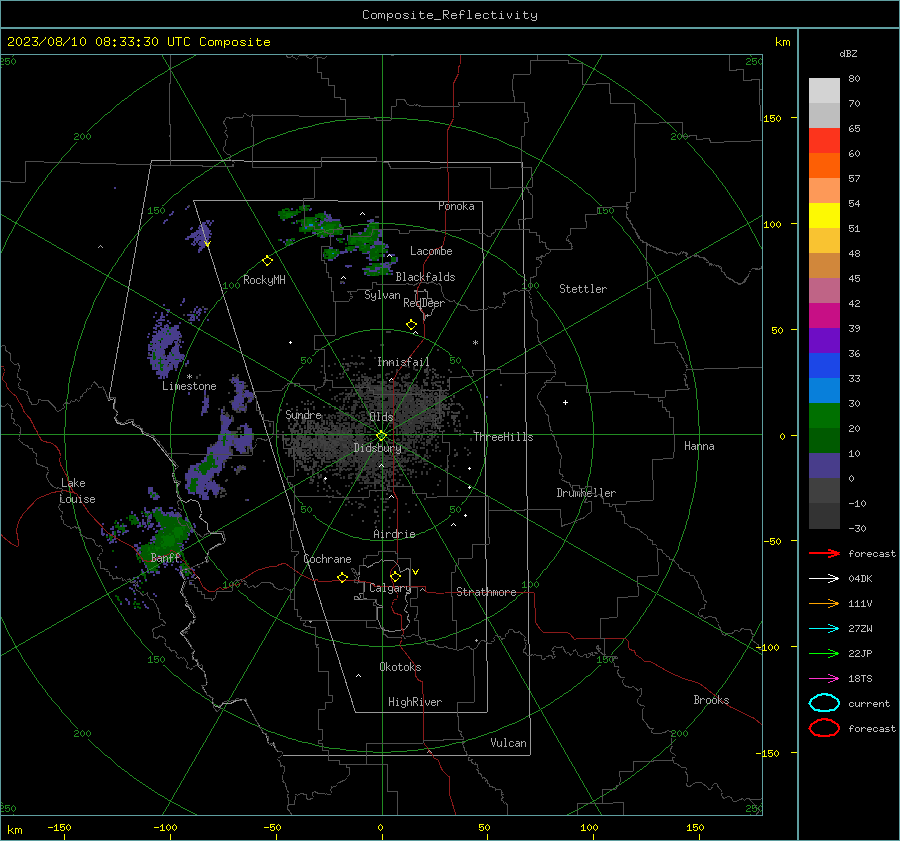Select the cyan 27ZW arrow legend entry
The width and height of the screenshot is (900, 841).
click(x=824, y=629)
